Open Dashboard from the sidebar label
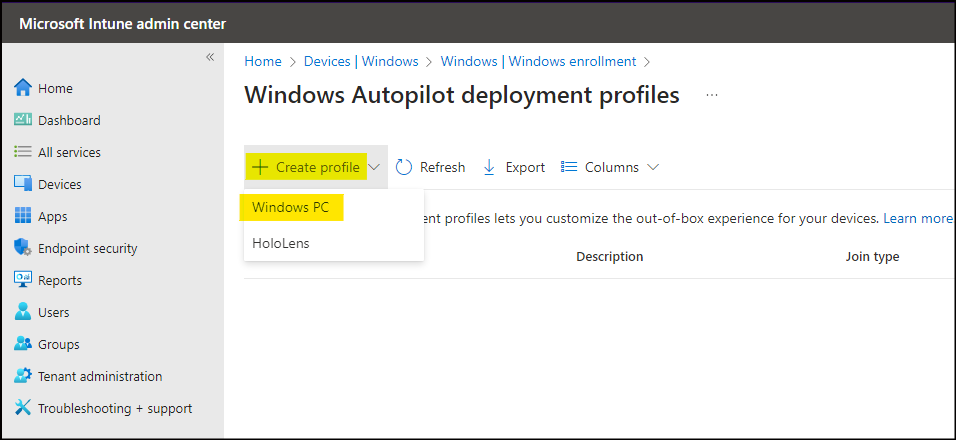 (69, 120)
